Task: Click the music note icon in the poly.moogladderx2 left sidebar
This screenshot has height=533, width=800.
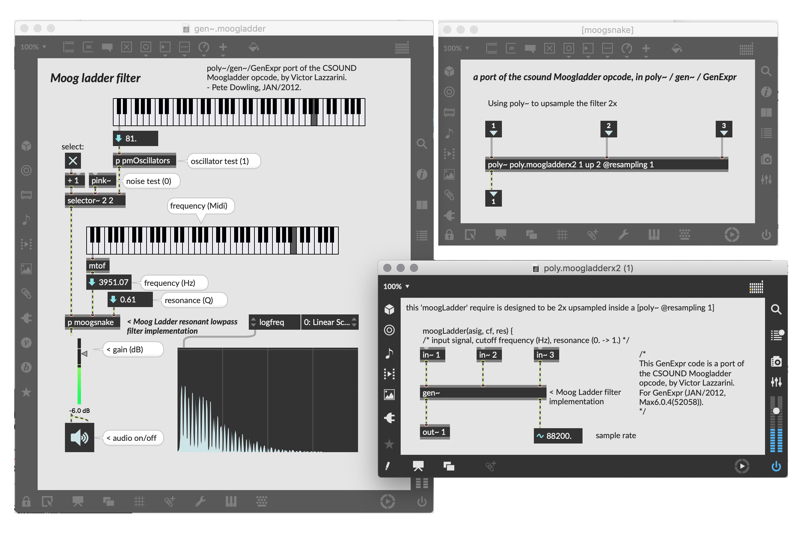Action: click(389, 353)
